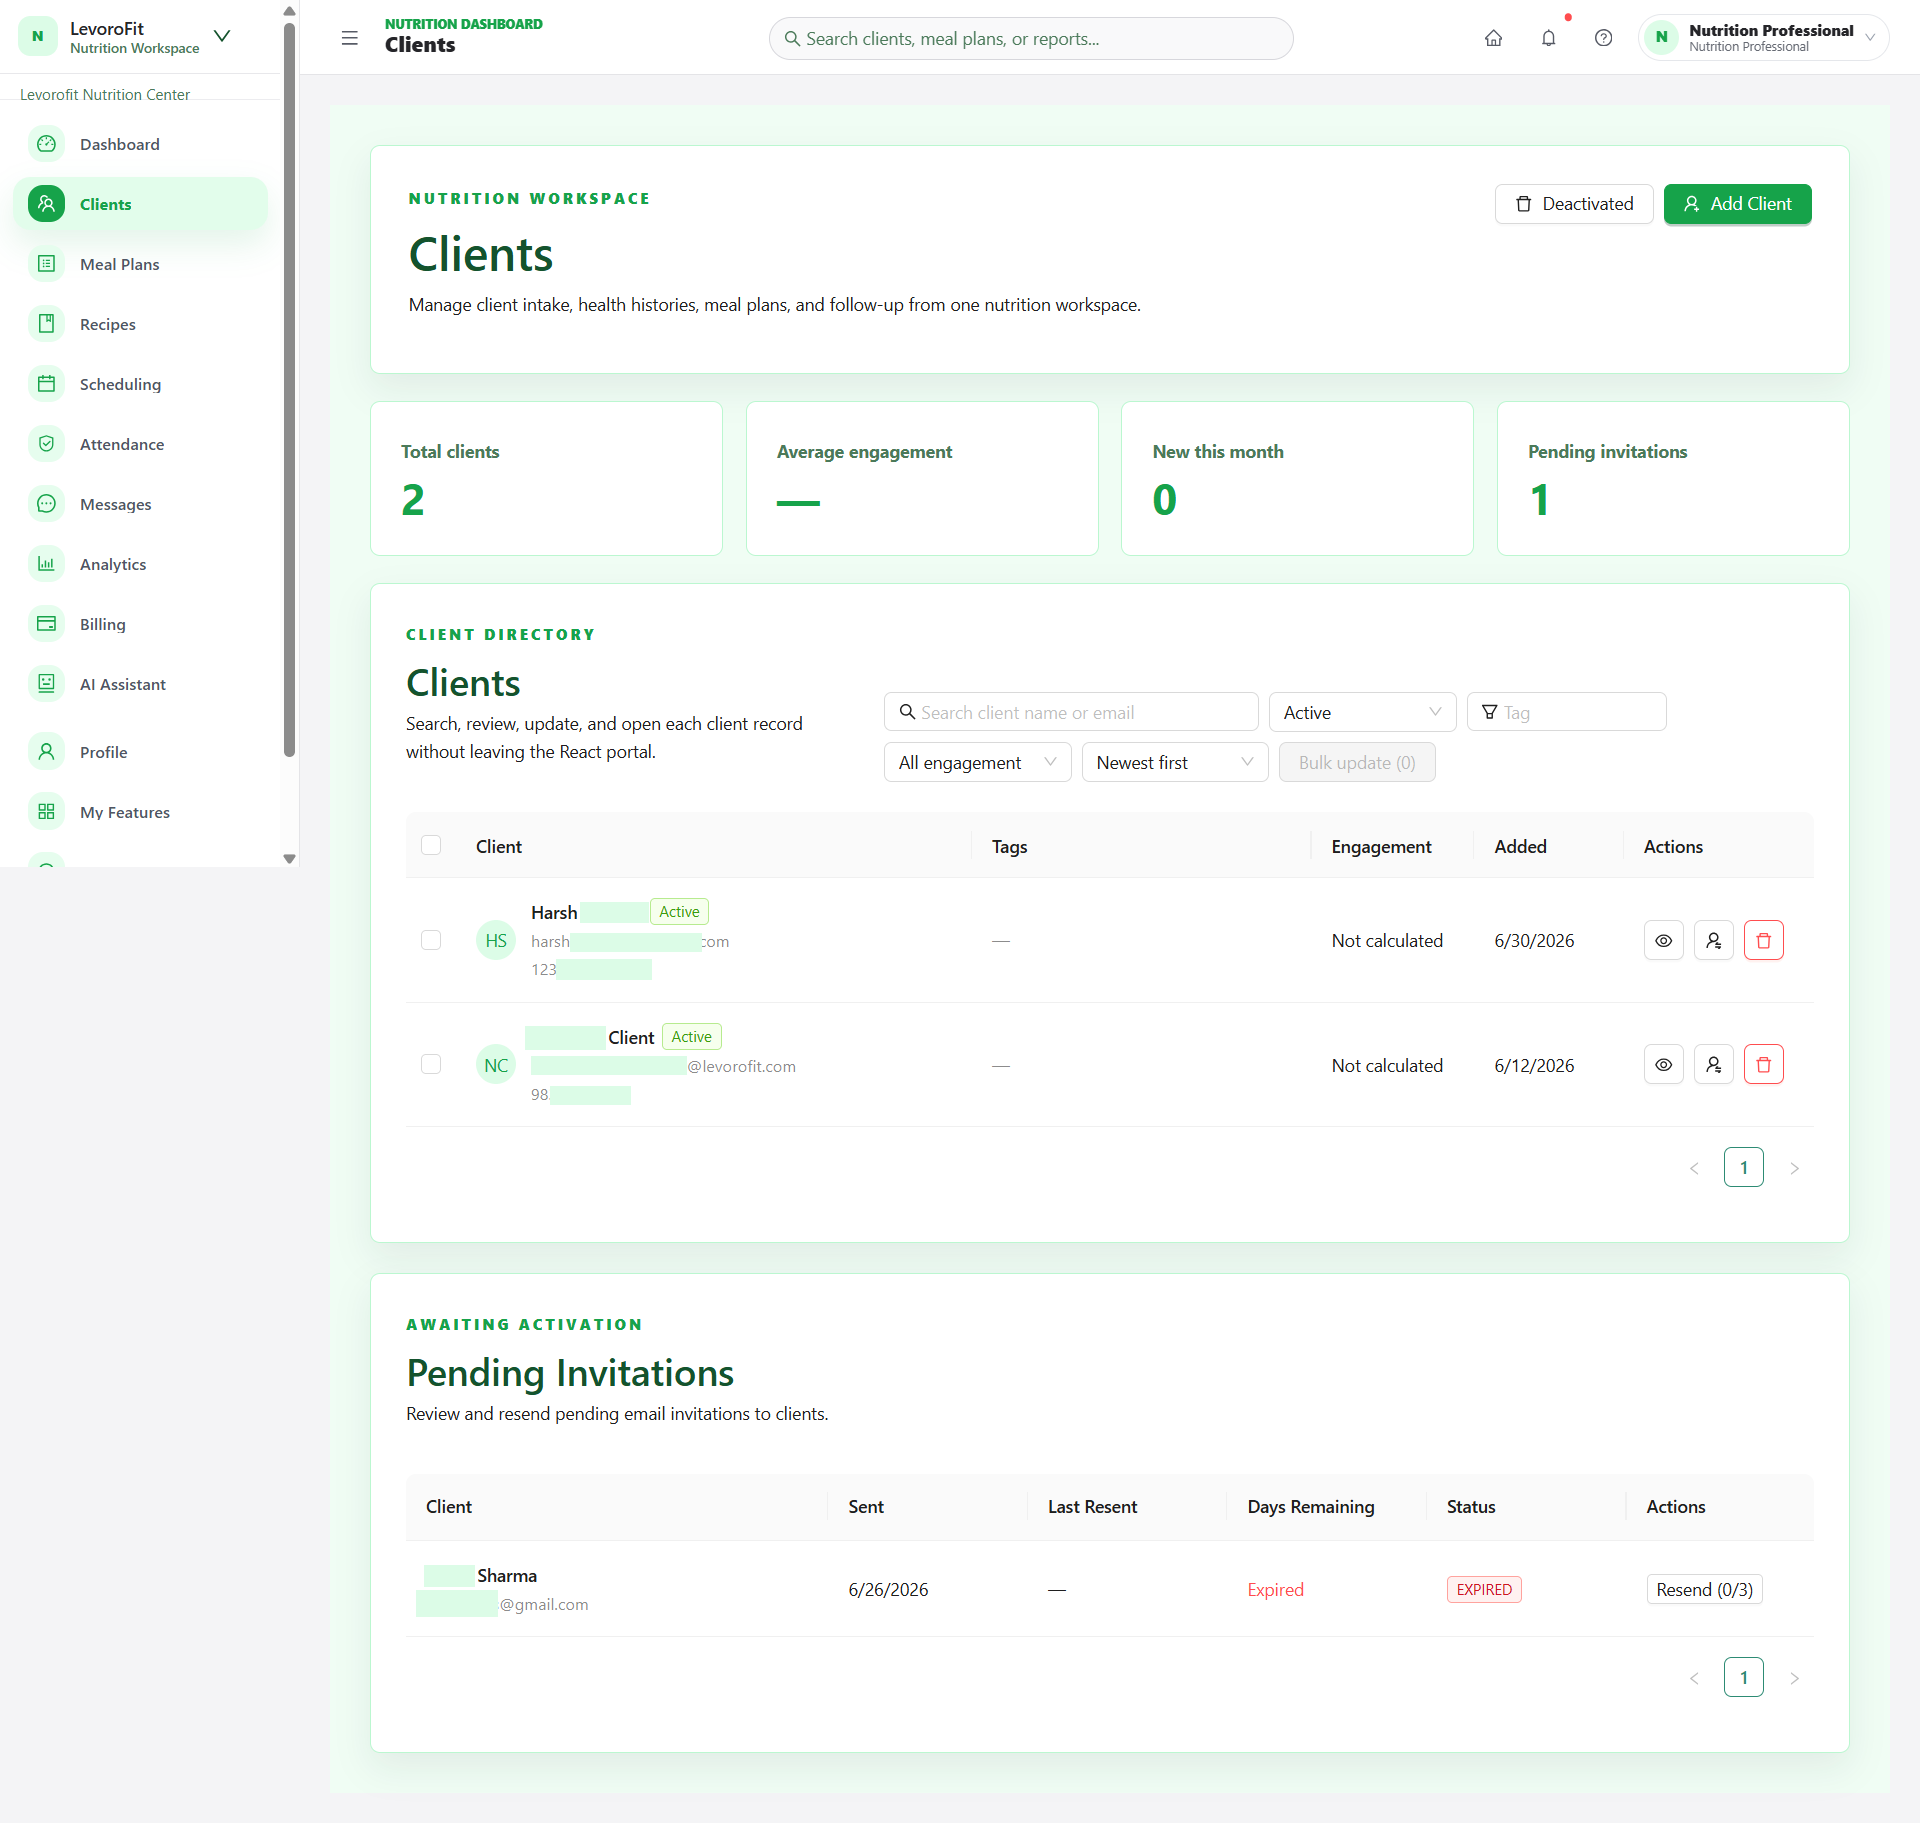Click the My Features grid icon

(46, 812)
